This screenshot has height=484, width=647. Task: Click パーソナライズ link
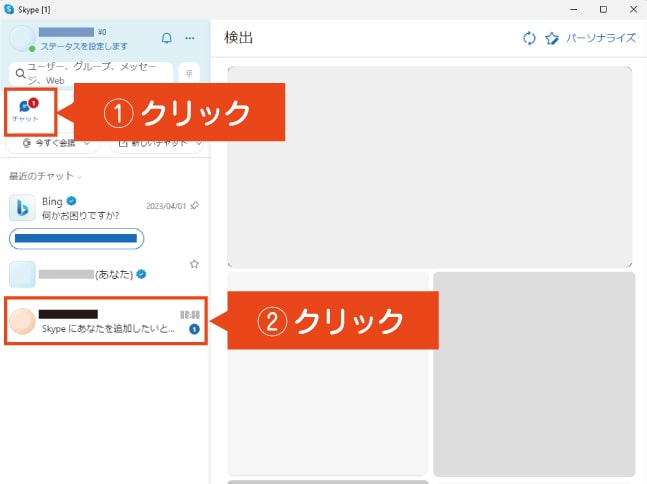click(601, 38)
